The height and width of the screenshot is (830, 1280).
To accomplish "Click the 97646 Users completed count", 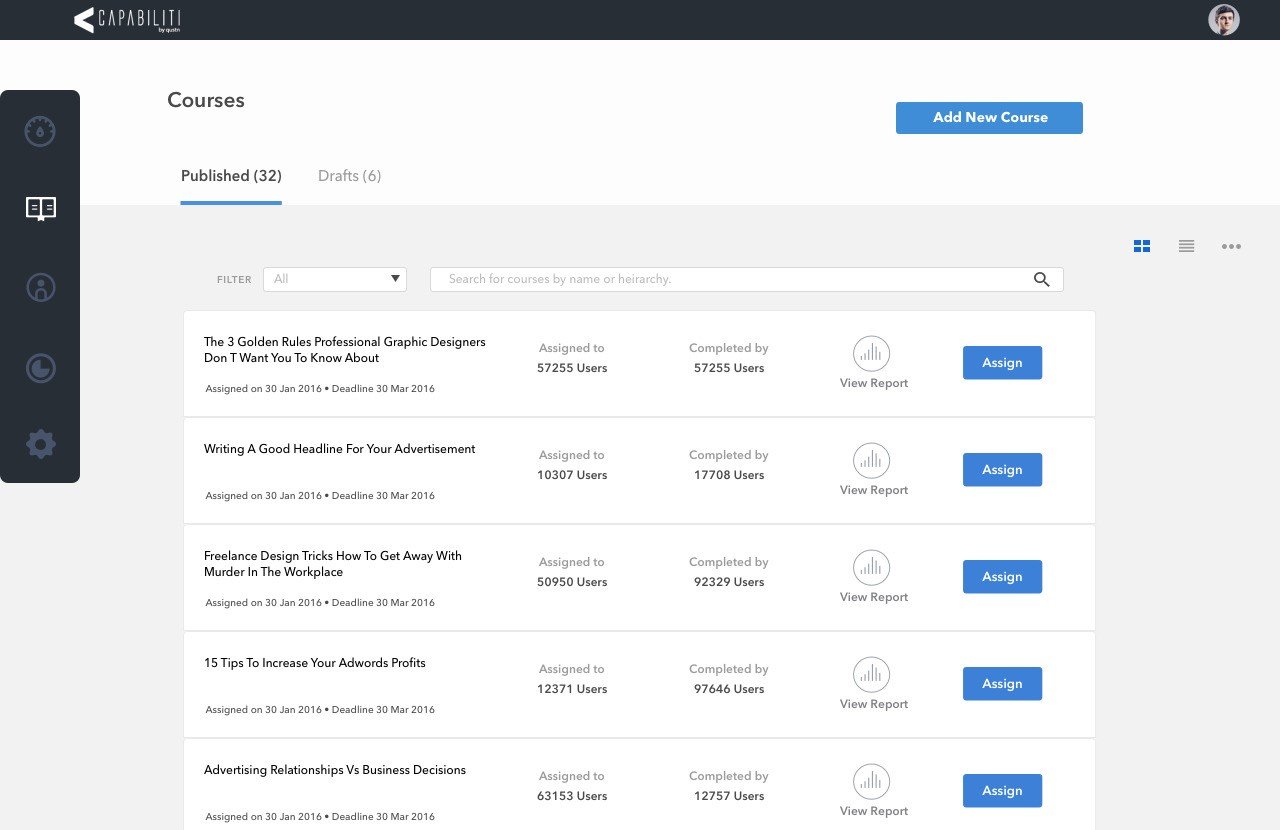I will point(729,689).
